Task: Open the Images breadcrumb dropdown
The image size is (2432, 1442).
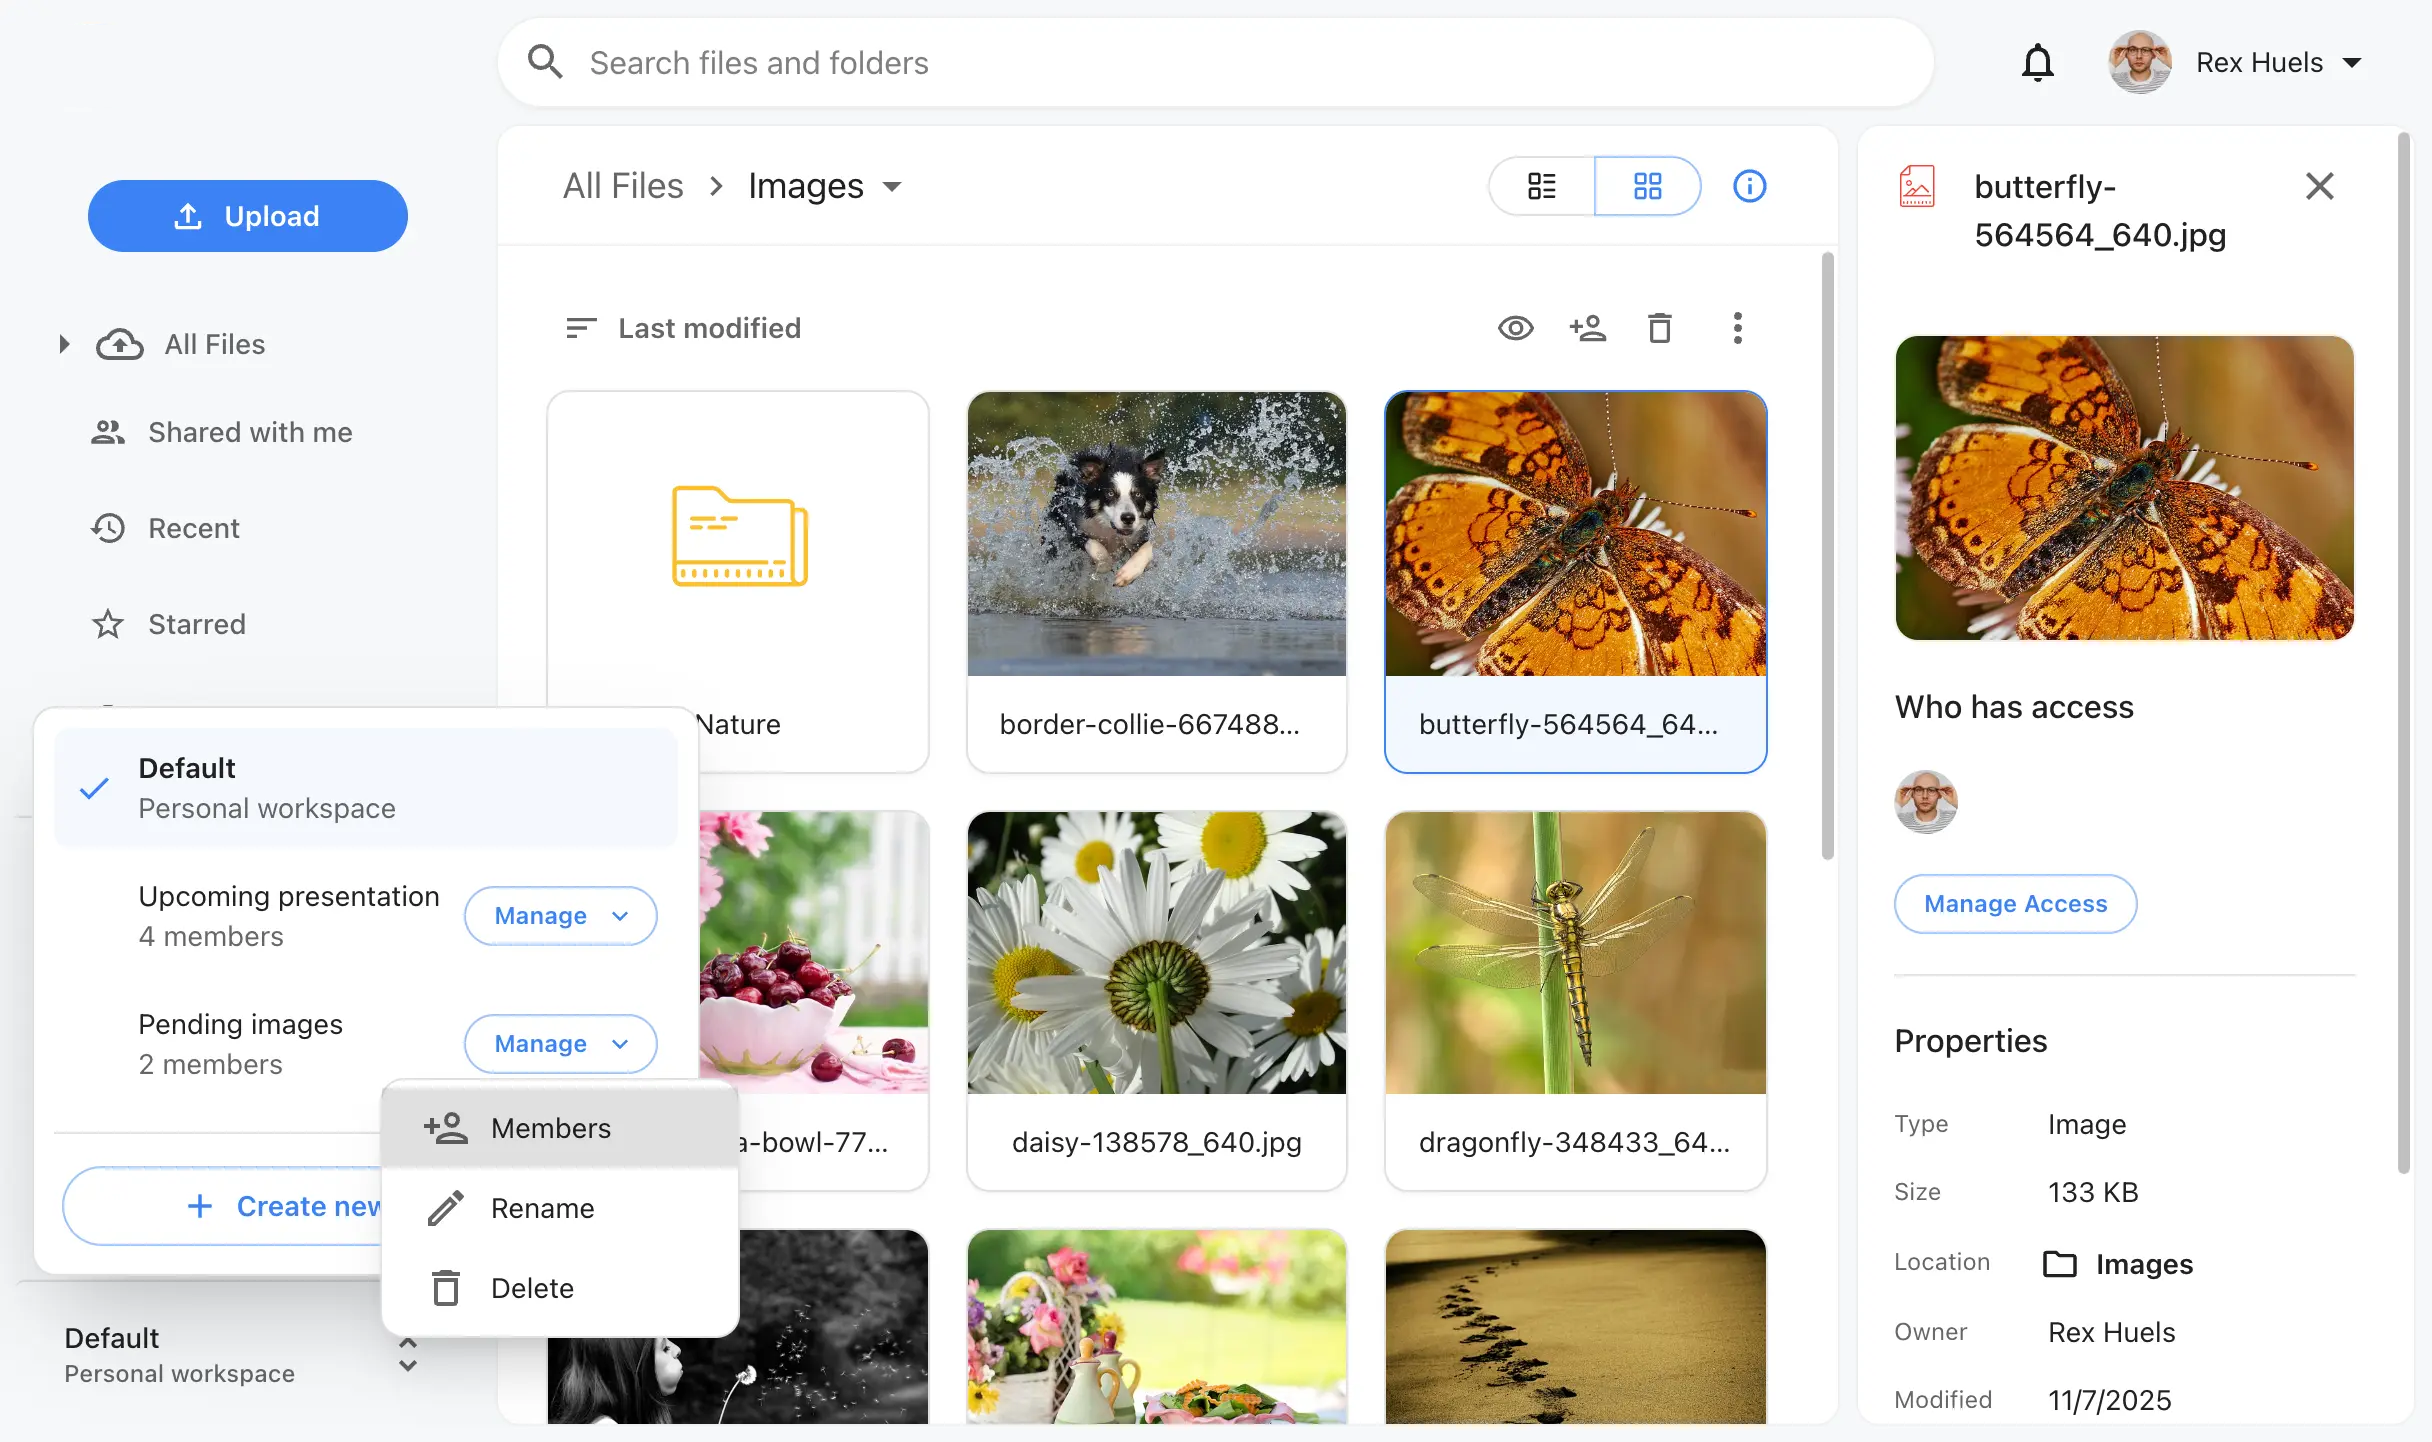Action: pos(892,186)
